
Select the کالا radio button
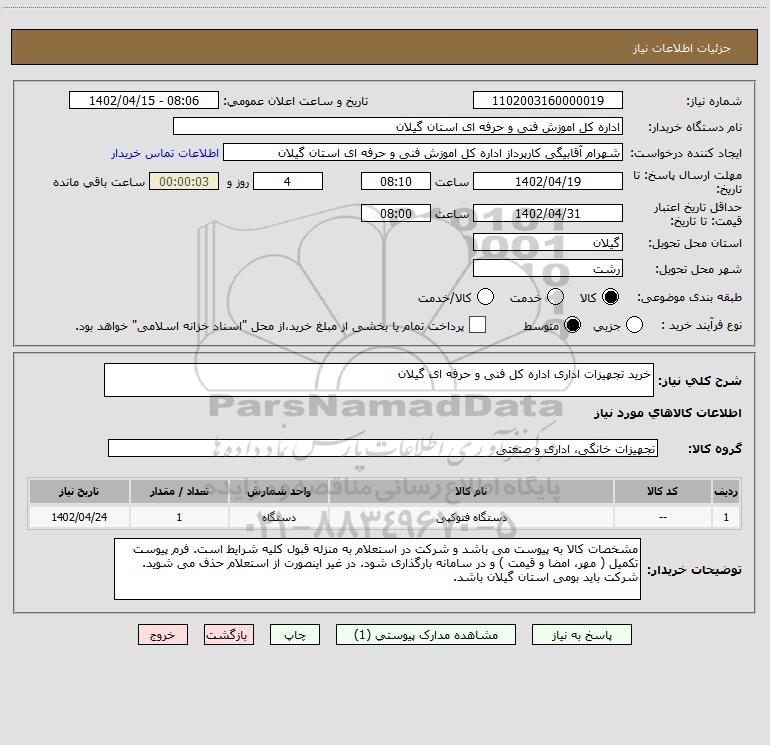coord(610,297)
